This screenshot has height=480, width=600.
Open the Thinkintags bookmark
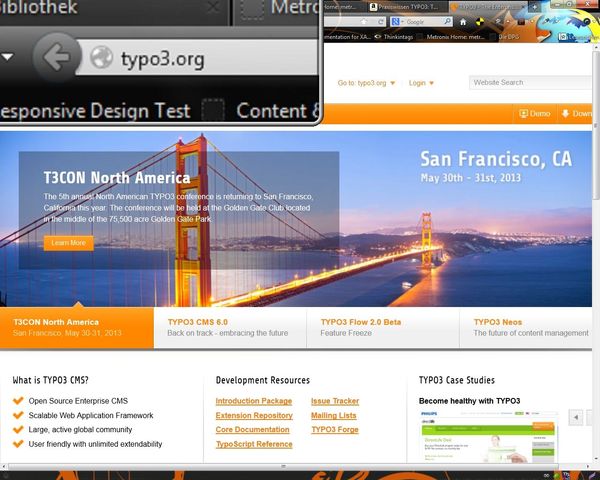tap(394, 37)
